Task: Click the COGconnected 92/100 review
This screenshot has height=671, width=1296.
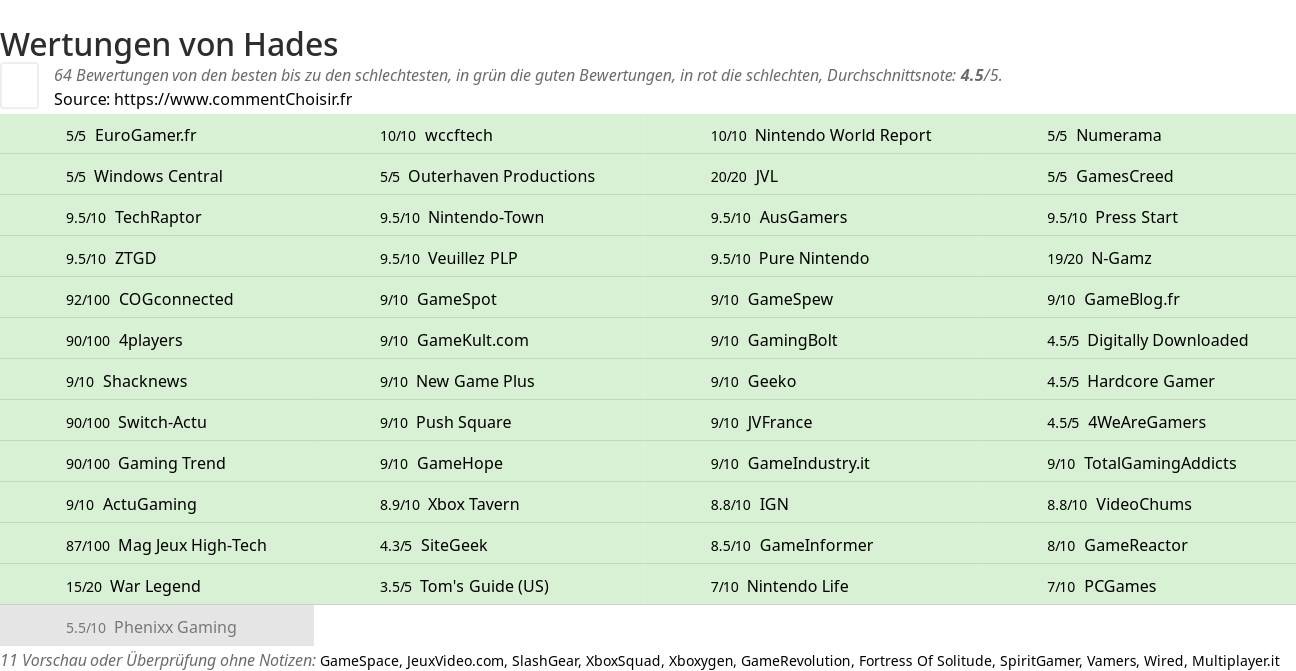Action: coord(150,299)
